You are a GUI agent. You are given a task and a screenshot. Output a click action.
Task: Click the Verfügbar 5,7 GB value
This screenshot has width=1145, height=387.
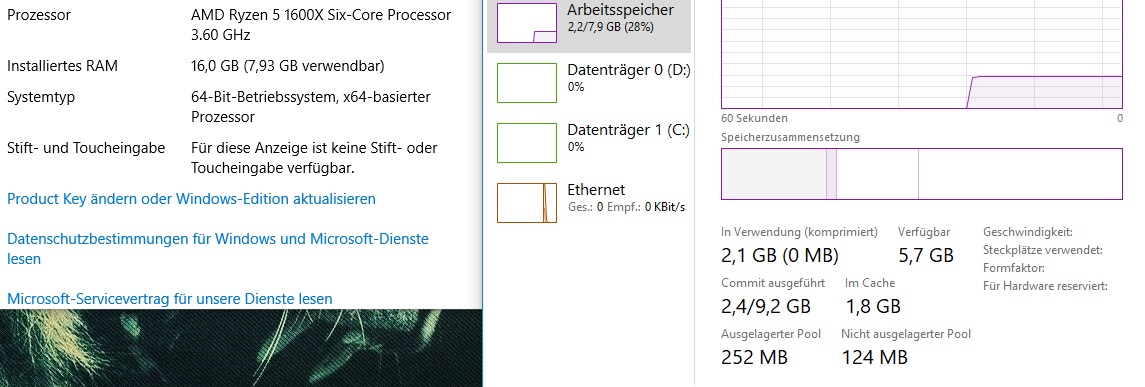(x=926, y=256)
